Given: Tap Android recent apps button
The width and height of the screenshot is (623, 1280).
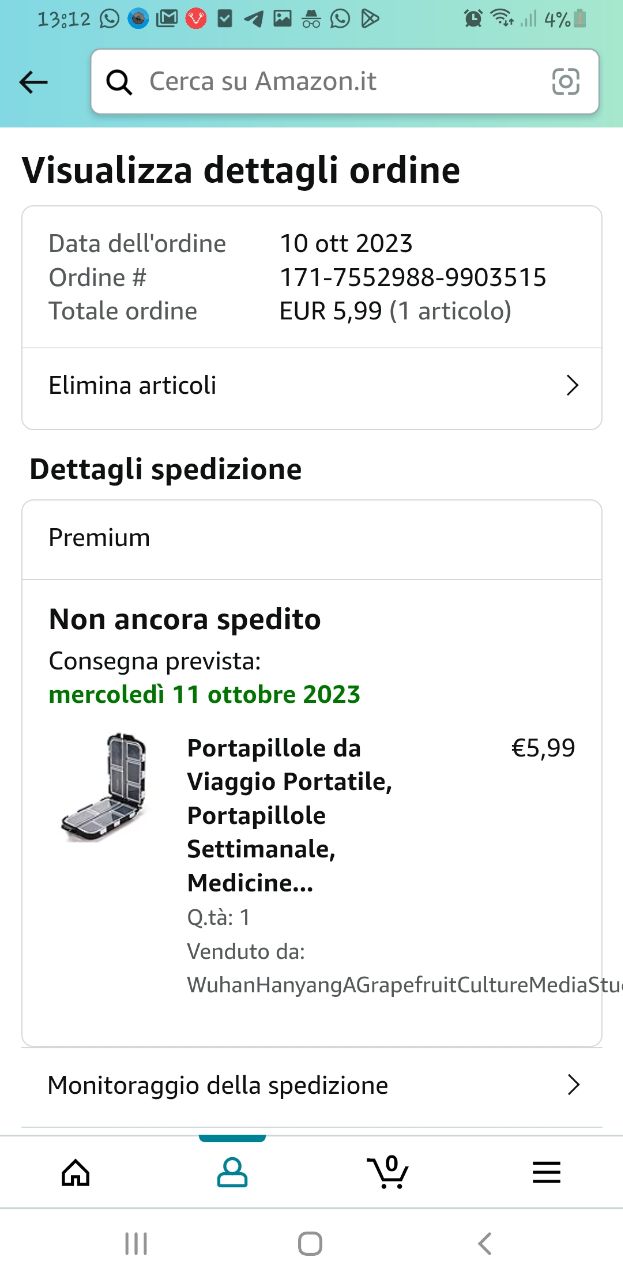Looking at the screenshot, I should pyautogui.click(x=136, y=1243).
